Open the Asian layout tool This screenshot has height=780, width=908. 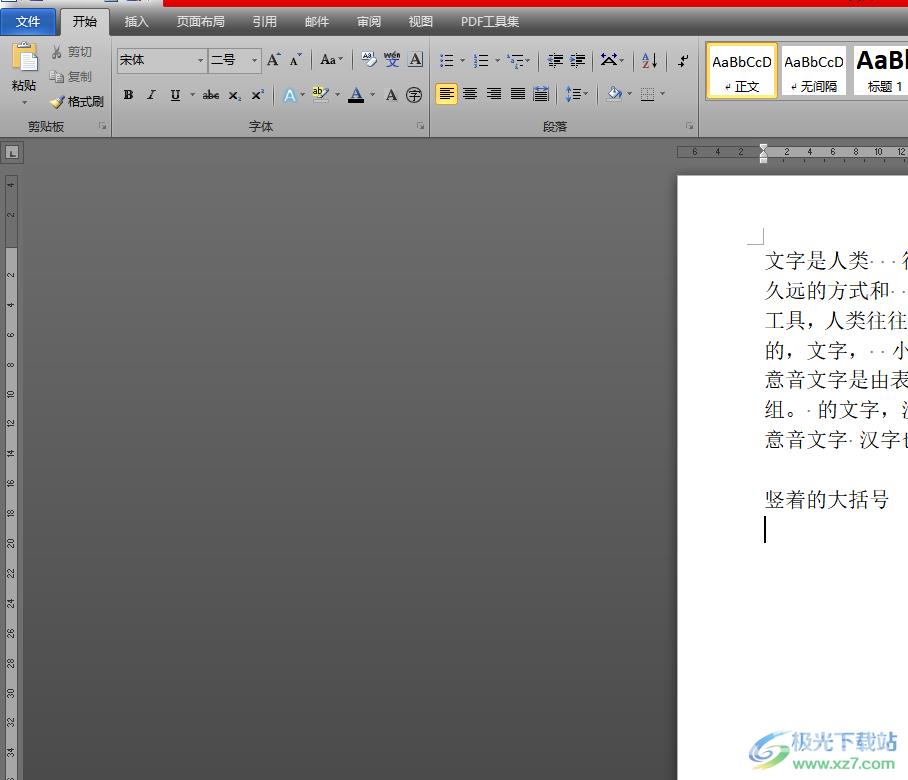[x=609, y=60]
